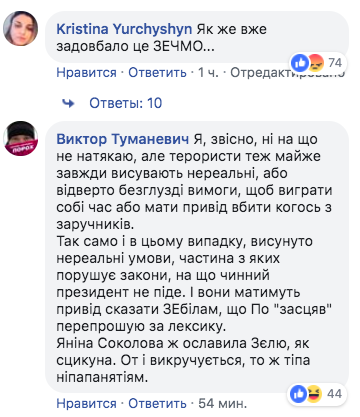Expand 'Ответы: 10' replies thread
360x417 pixels.
pos(125,103)
